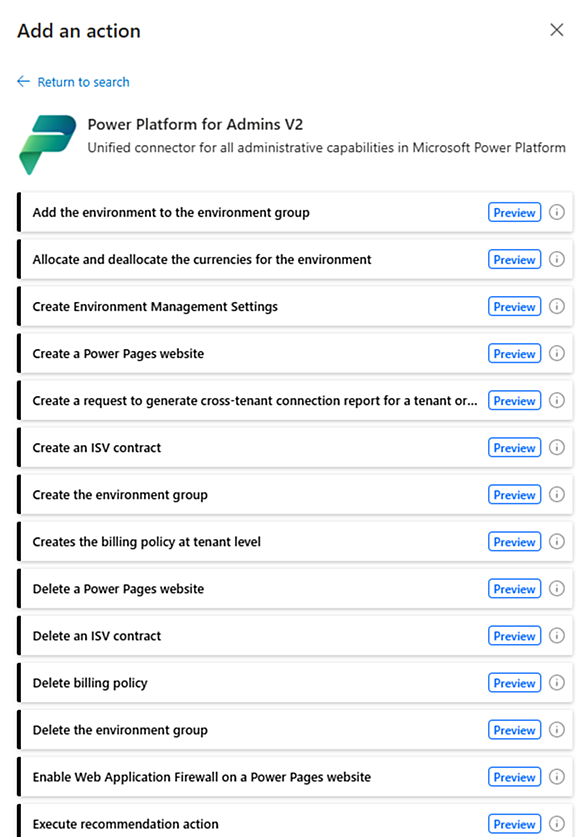The image size is (586, 837).
Task: Return to search via the link
Action: coord(83,82)
